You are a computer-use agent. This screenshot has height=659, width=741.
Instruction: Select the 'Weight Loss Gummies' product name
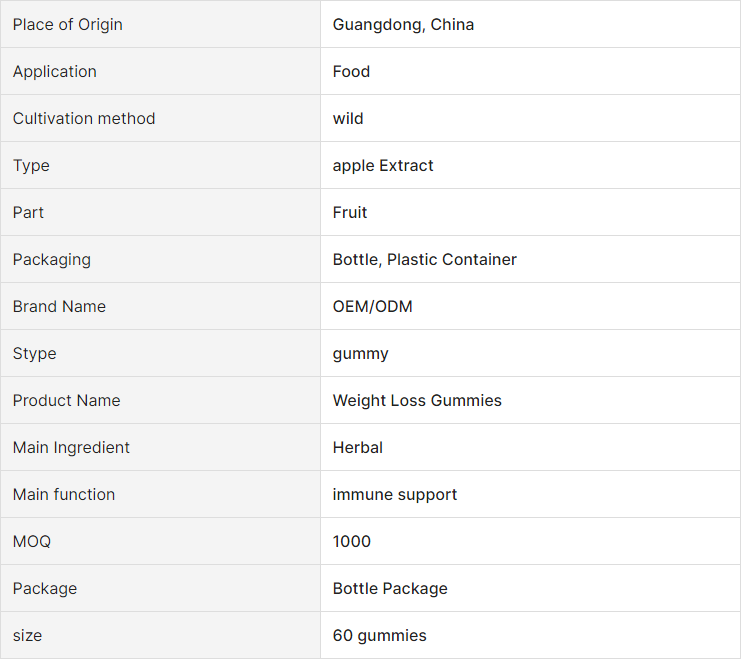tap(417, 400)
